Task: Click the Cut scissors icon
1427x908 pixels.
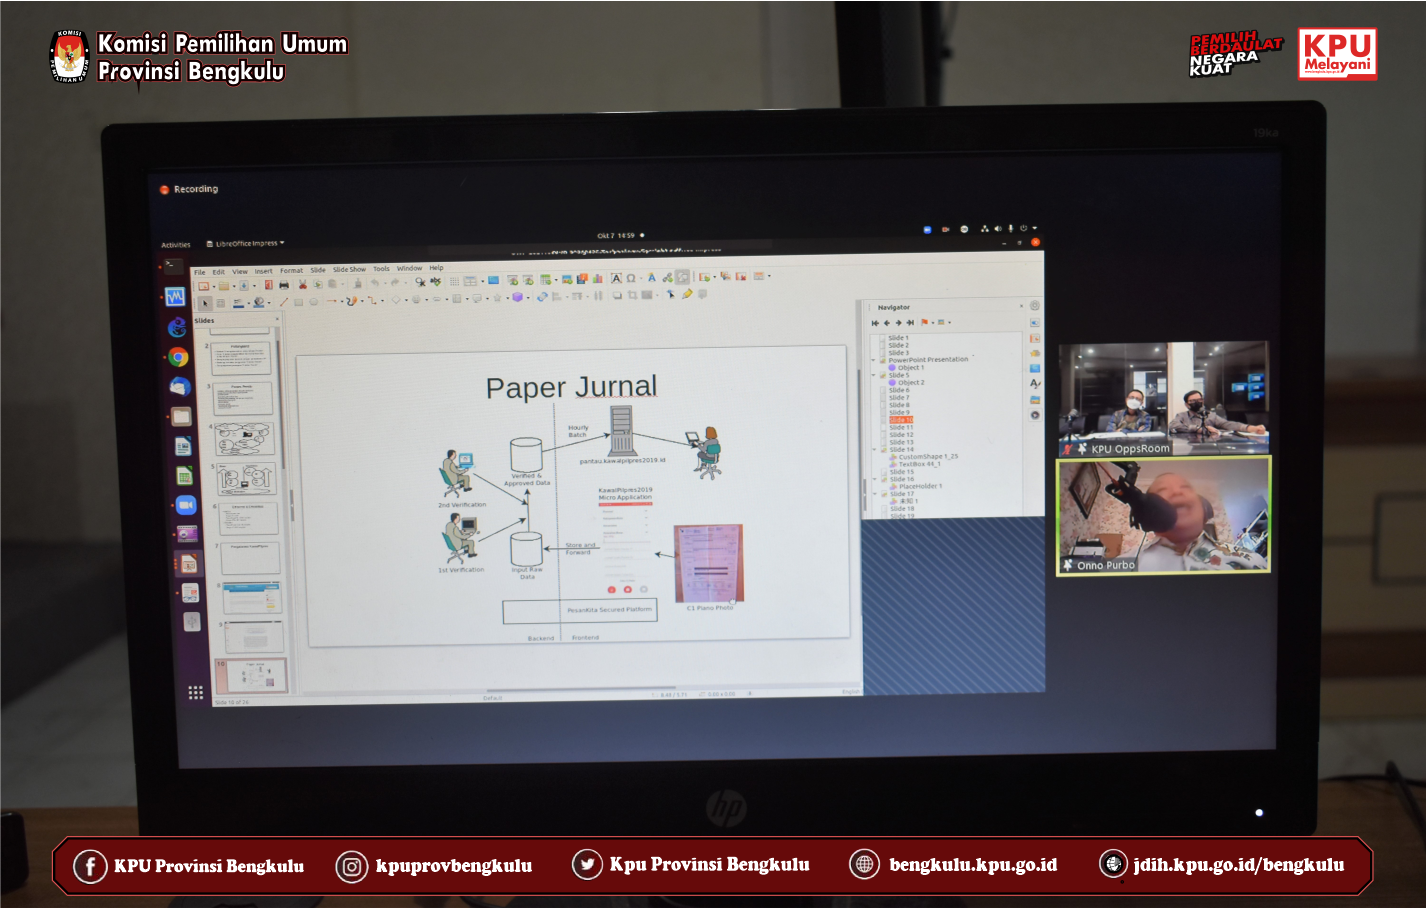Action: coord(303,285)
